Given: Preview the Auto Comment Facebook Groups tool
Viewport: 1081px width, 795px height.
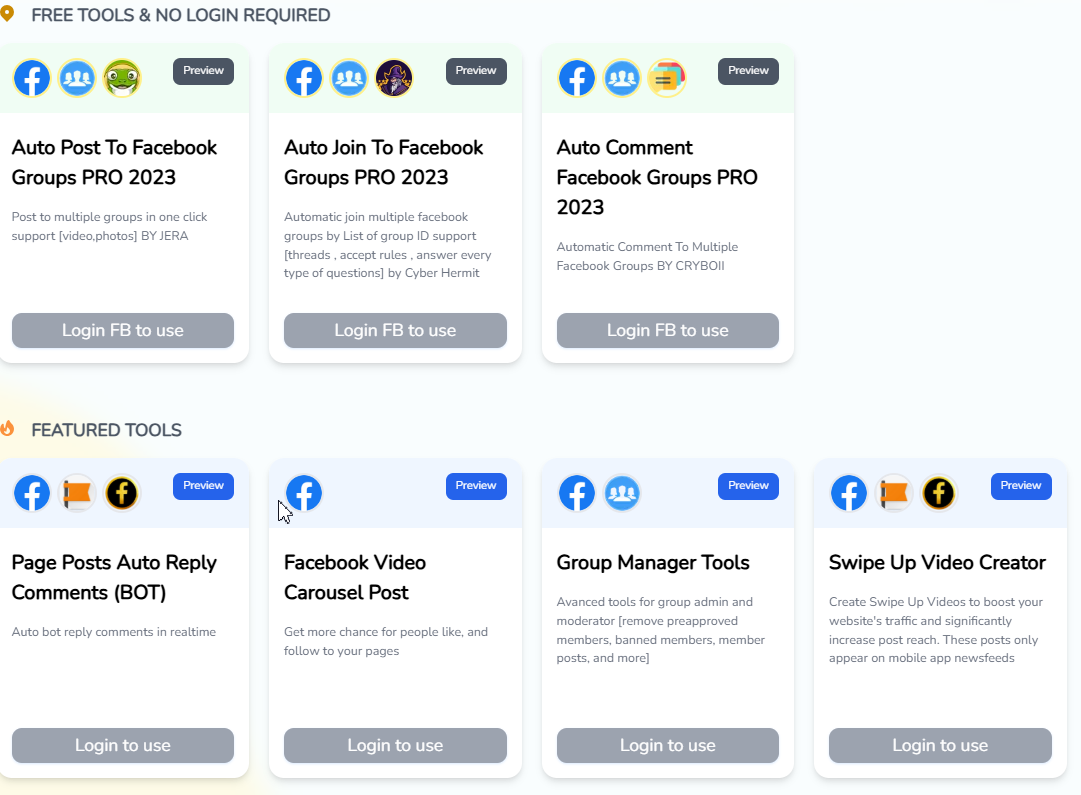Looking at the screenshot, I should [748, 71].
